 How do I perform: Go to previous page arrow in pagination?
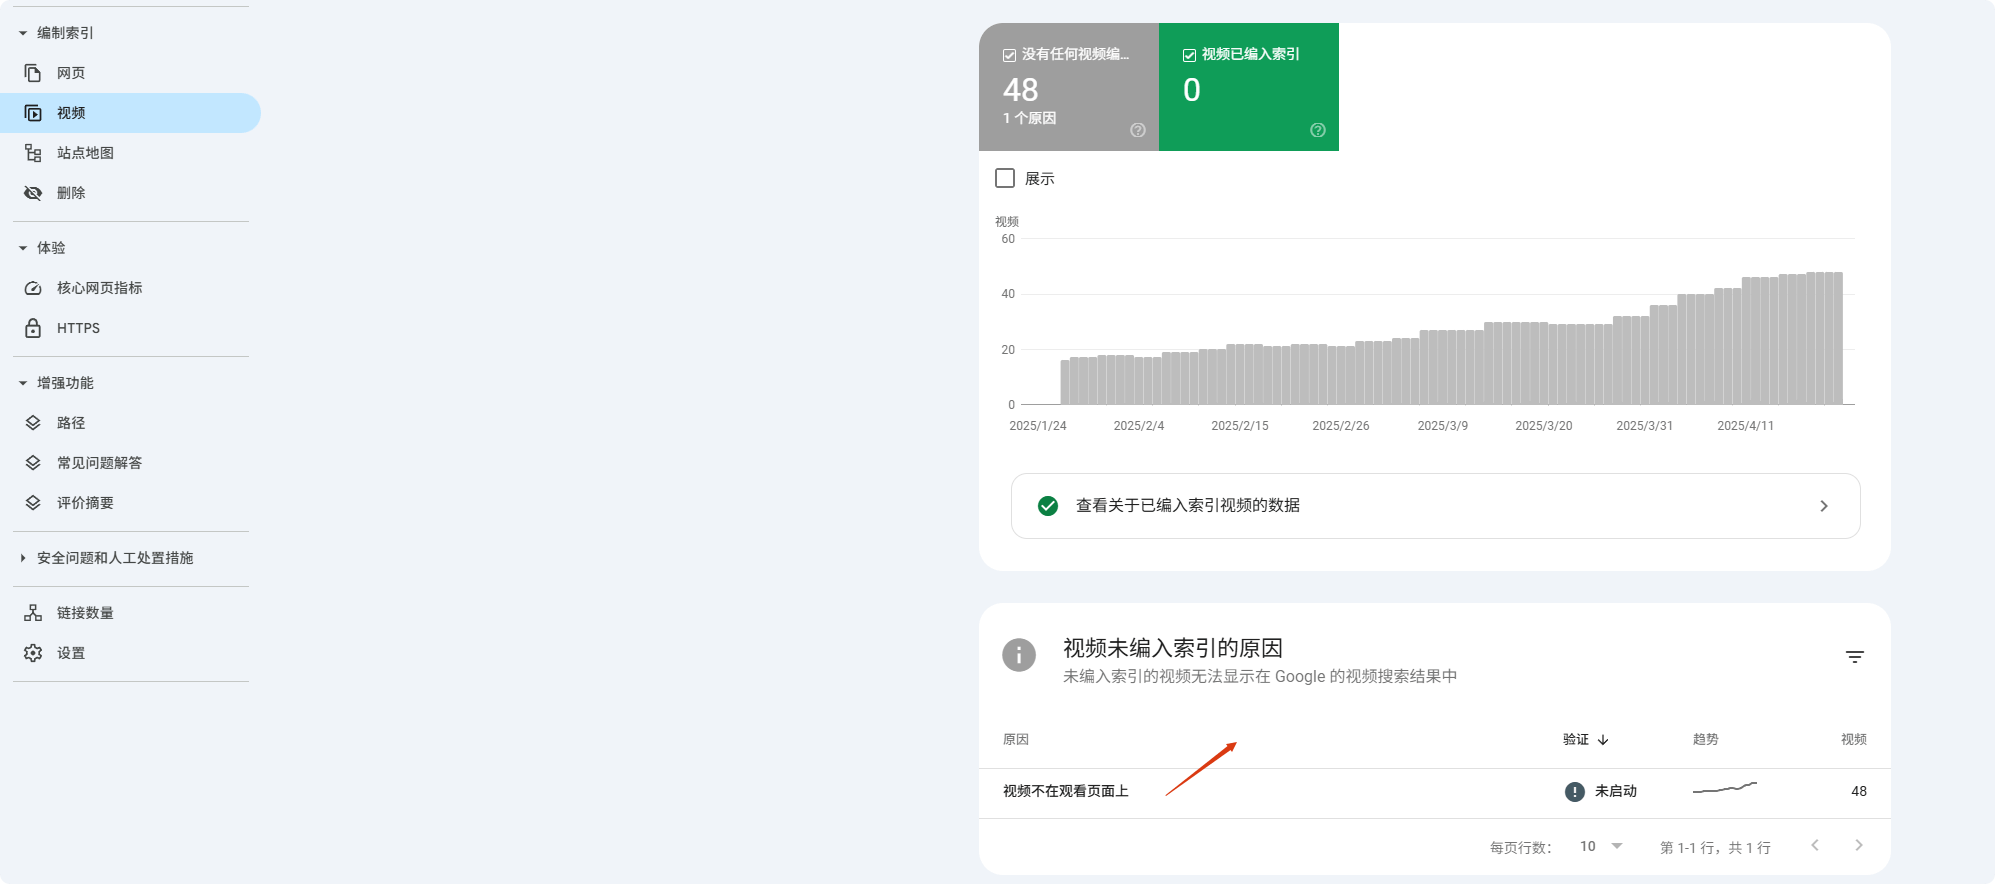1815,845
